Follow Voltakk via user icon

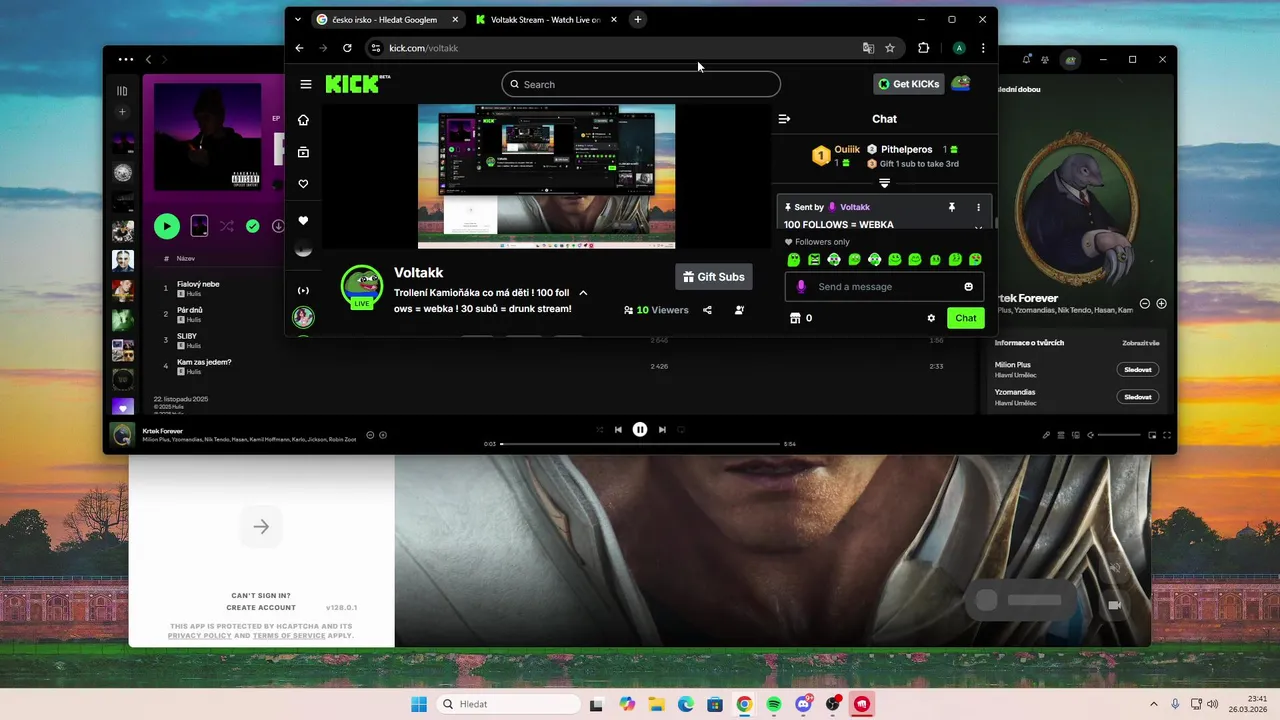coord(739,310)
